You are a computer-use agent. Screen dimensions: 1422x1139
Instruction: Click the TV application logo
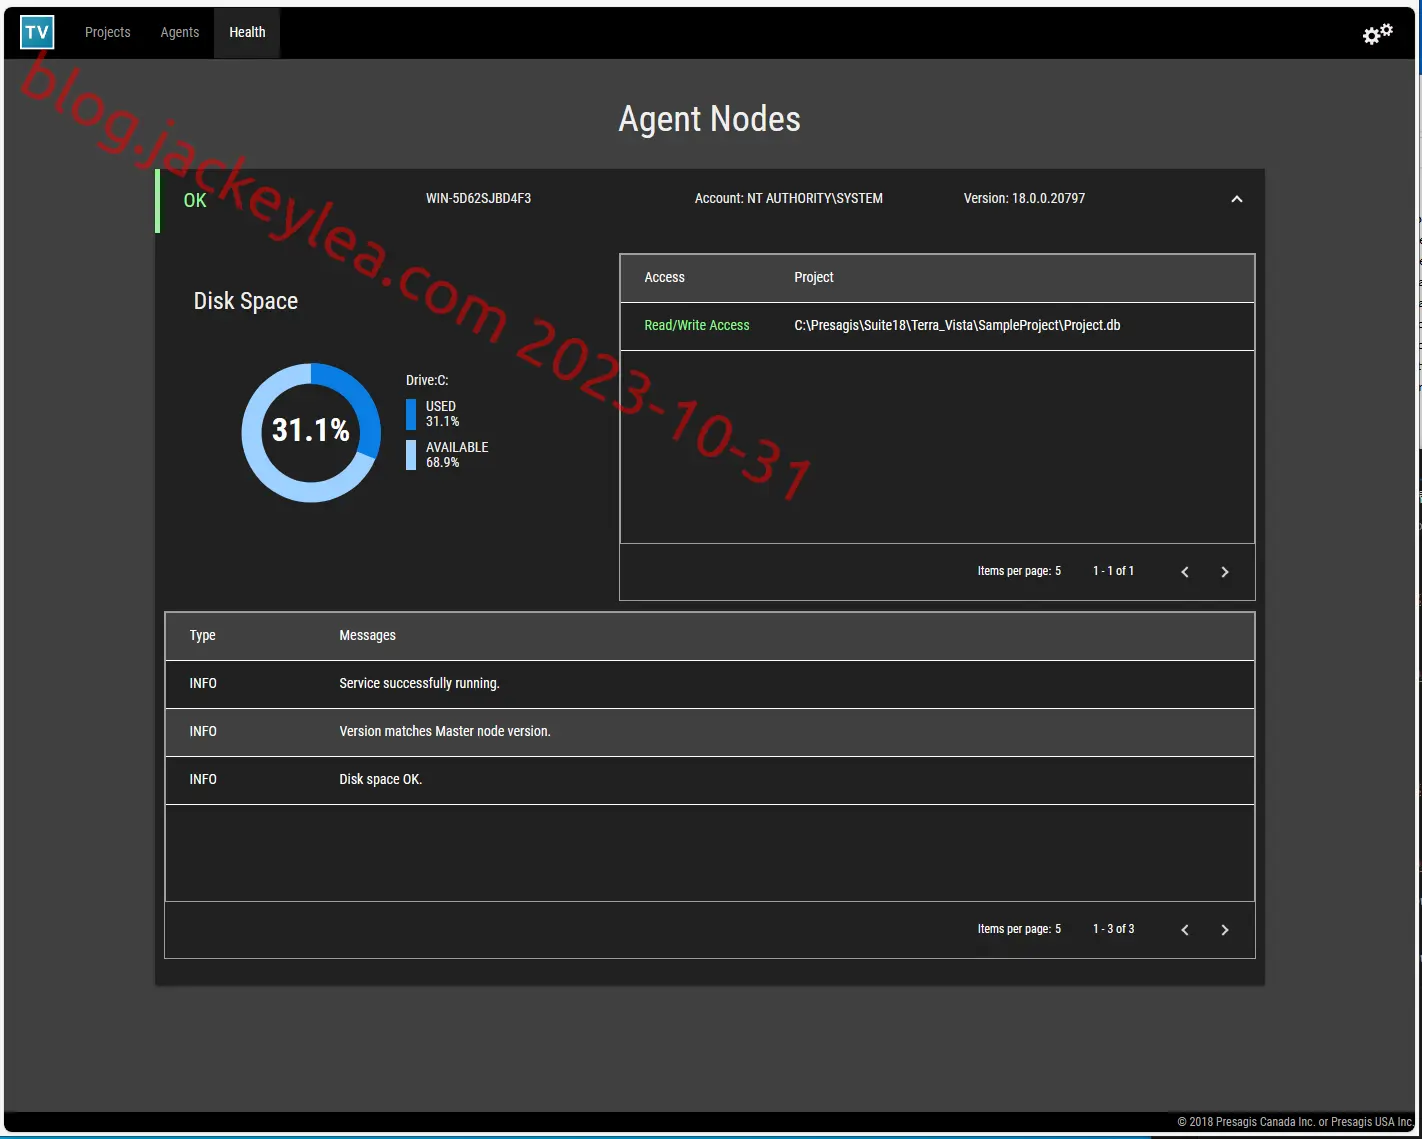[x=37, y=32]
